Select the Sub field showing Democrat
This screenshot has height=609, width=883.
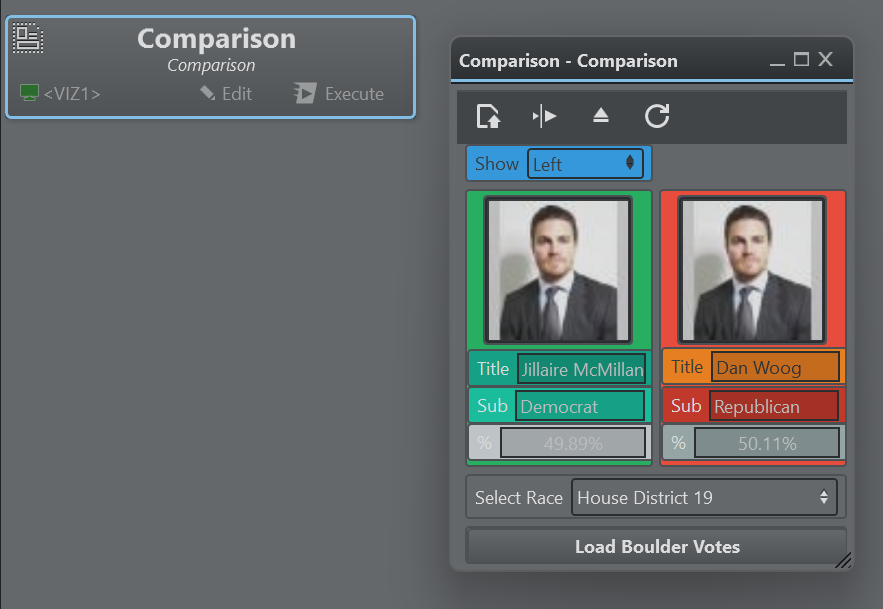pos(580,406)
